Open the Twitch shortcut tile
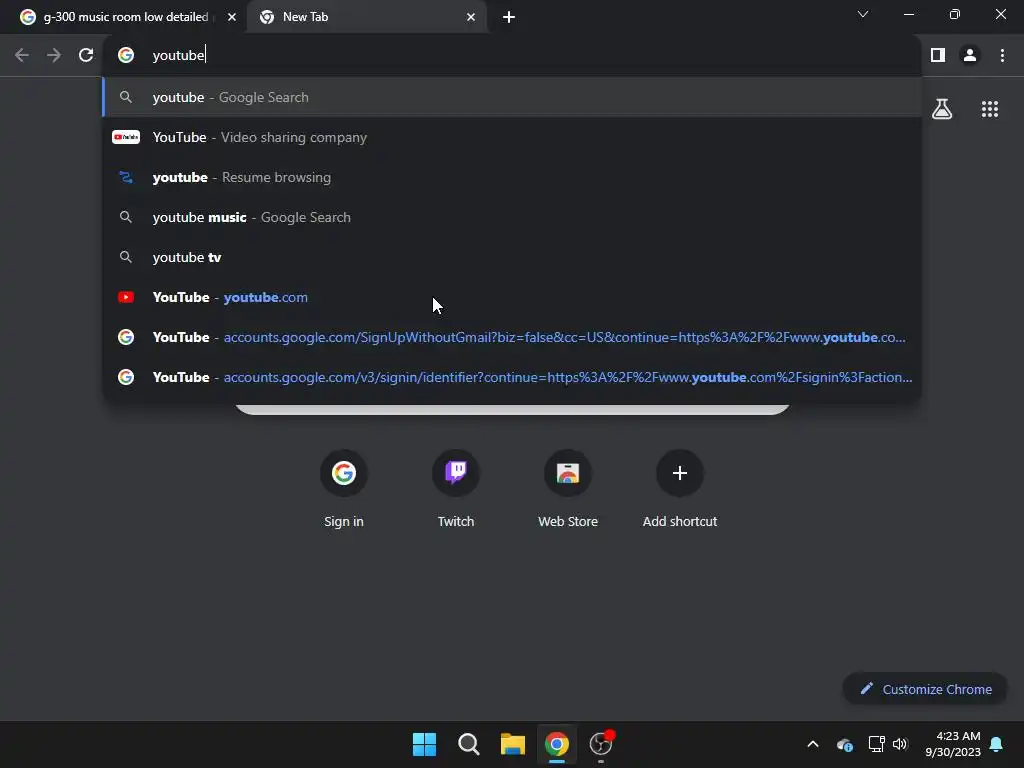Viewport: 1024px width, 768px height. (x=456, y=488)
